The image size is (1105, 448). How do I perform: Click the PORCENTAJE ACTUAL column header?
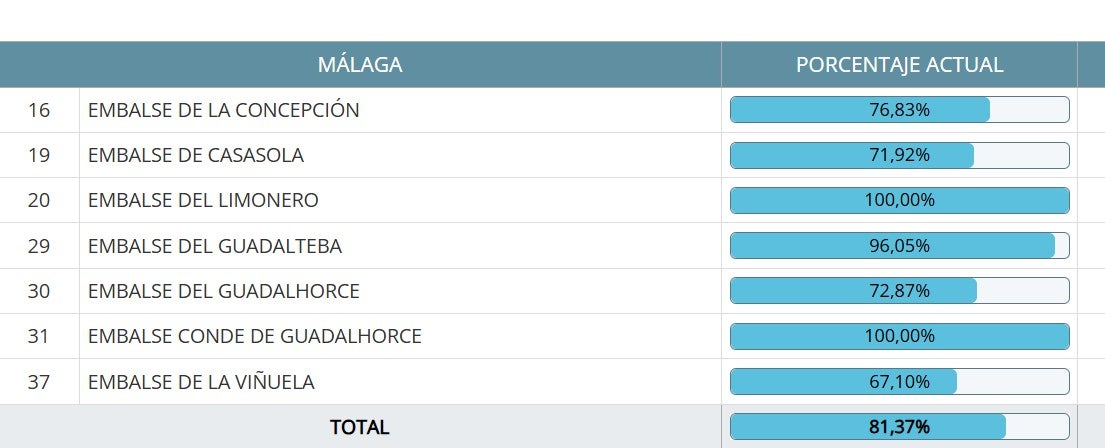pos(899,65)
